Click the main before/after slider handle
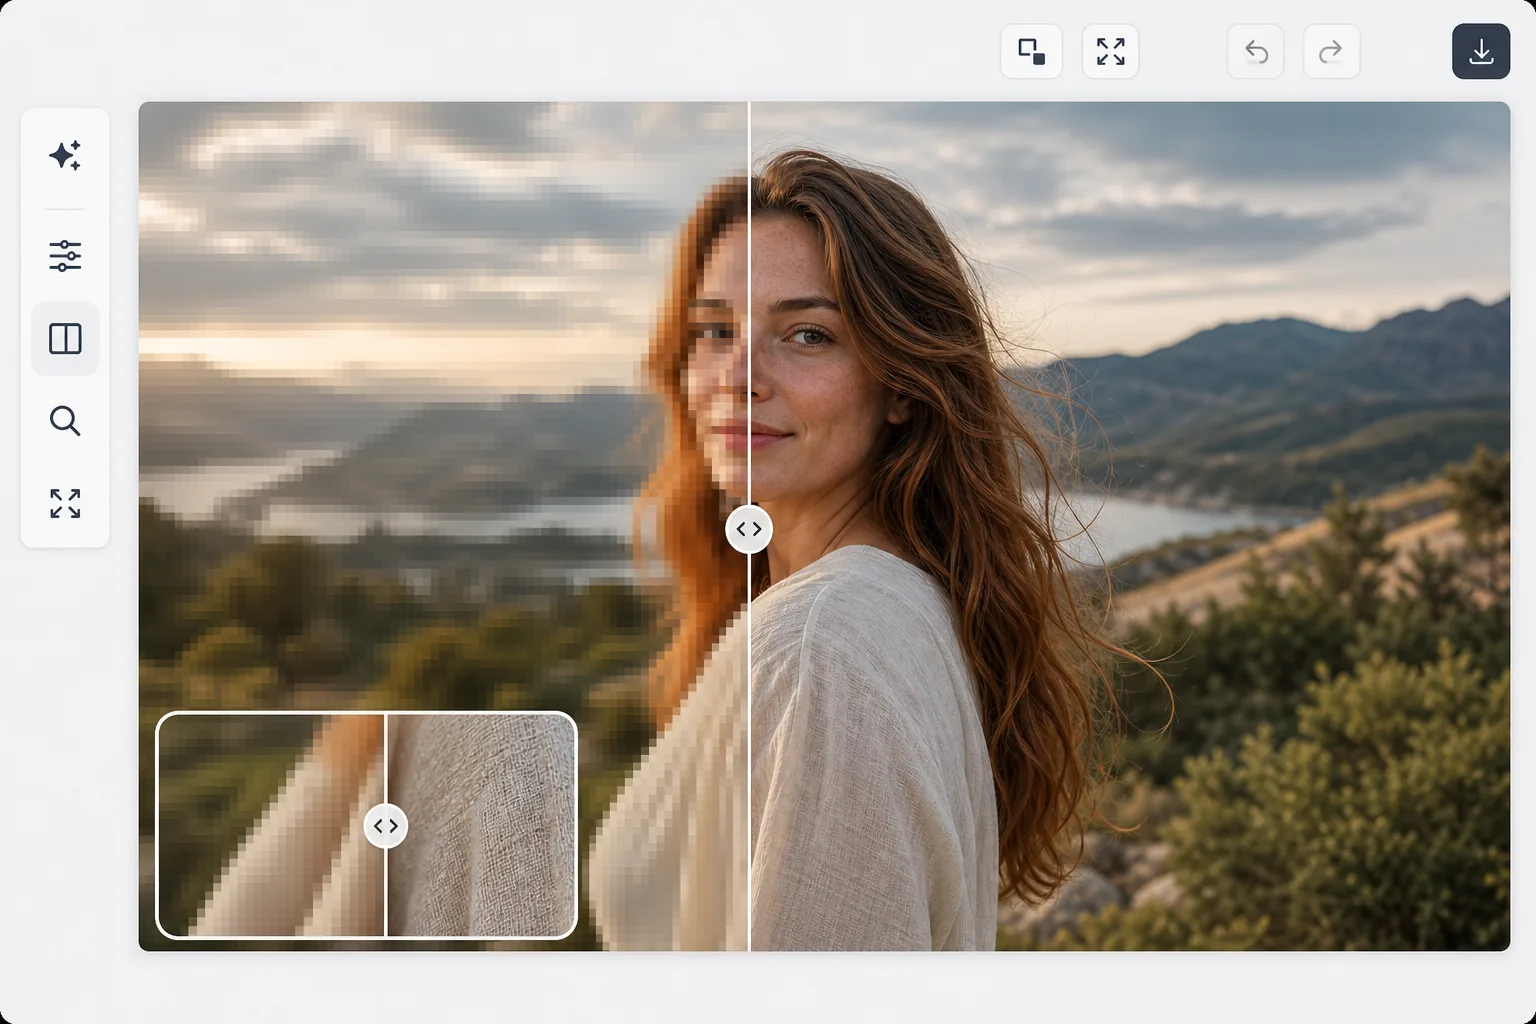This screenshot has width=1536, height=1024. 749,529
